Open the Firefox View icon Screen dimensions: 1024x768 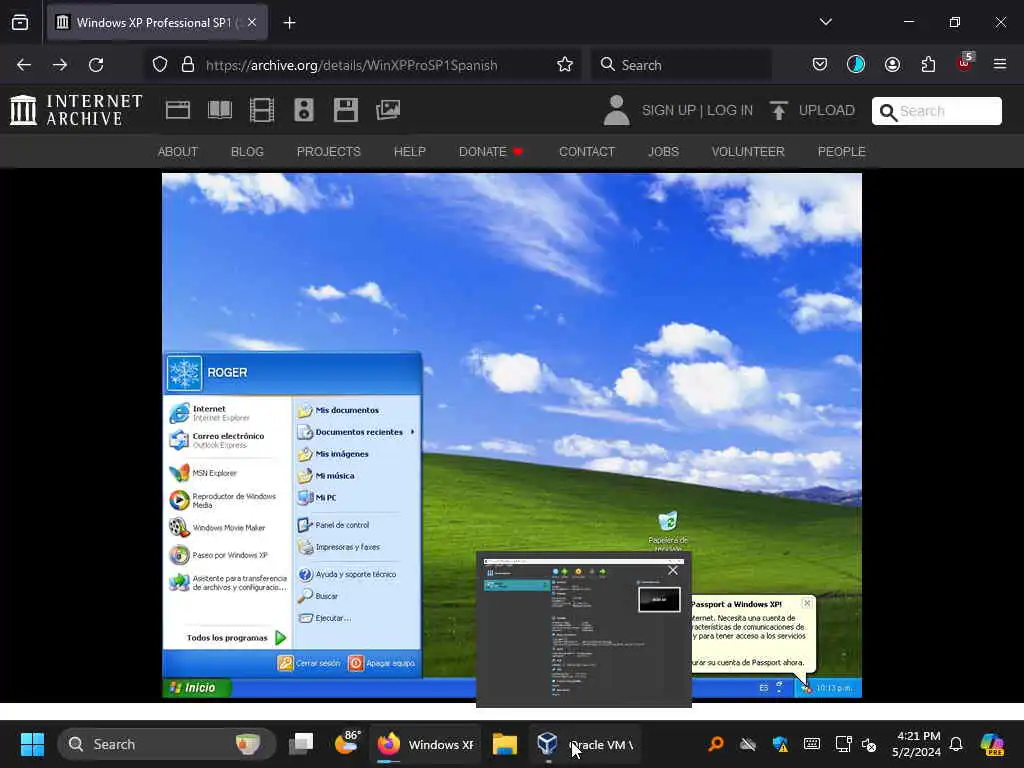(20, 23)
